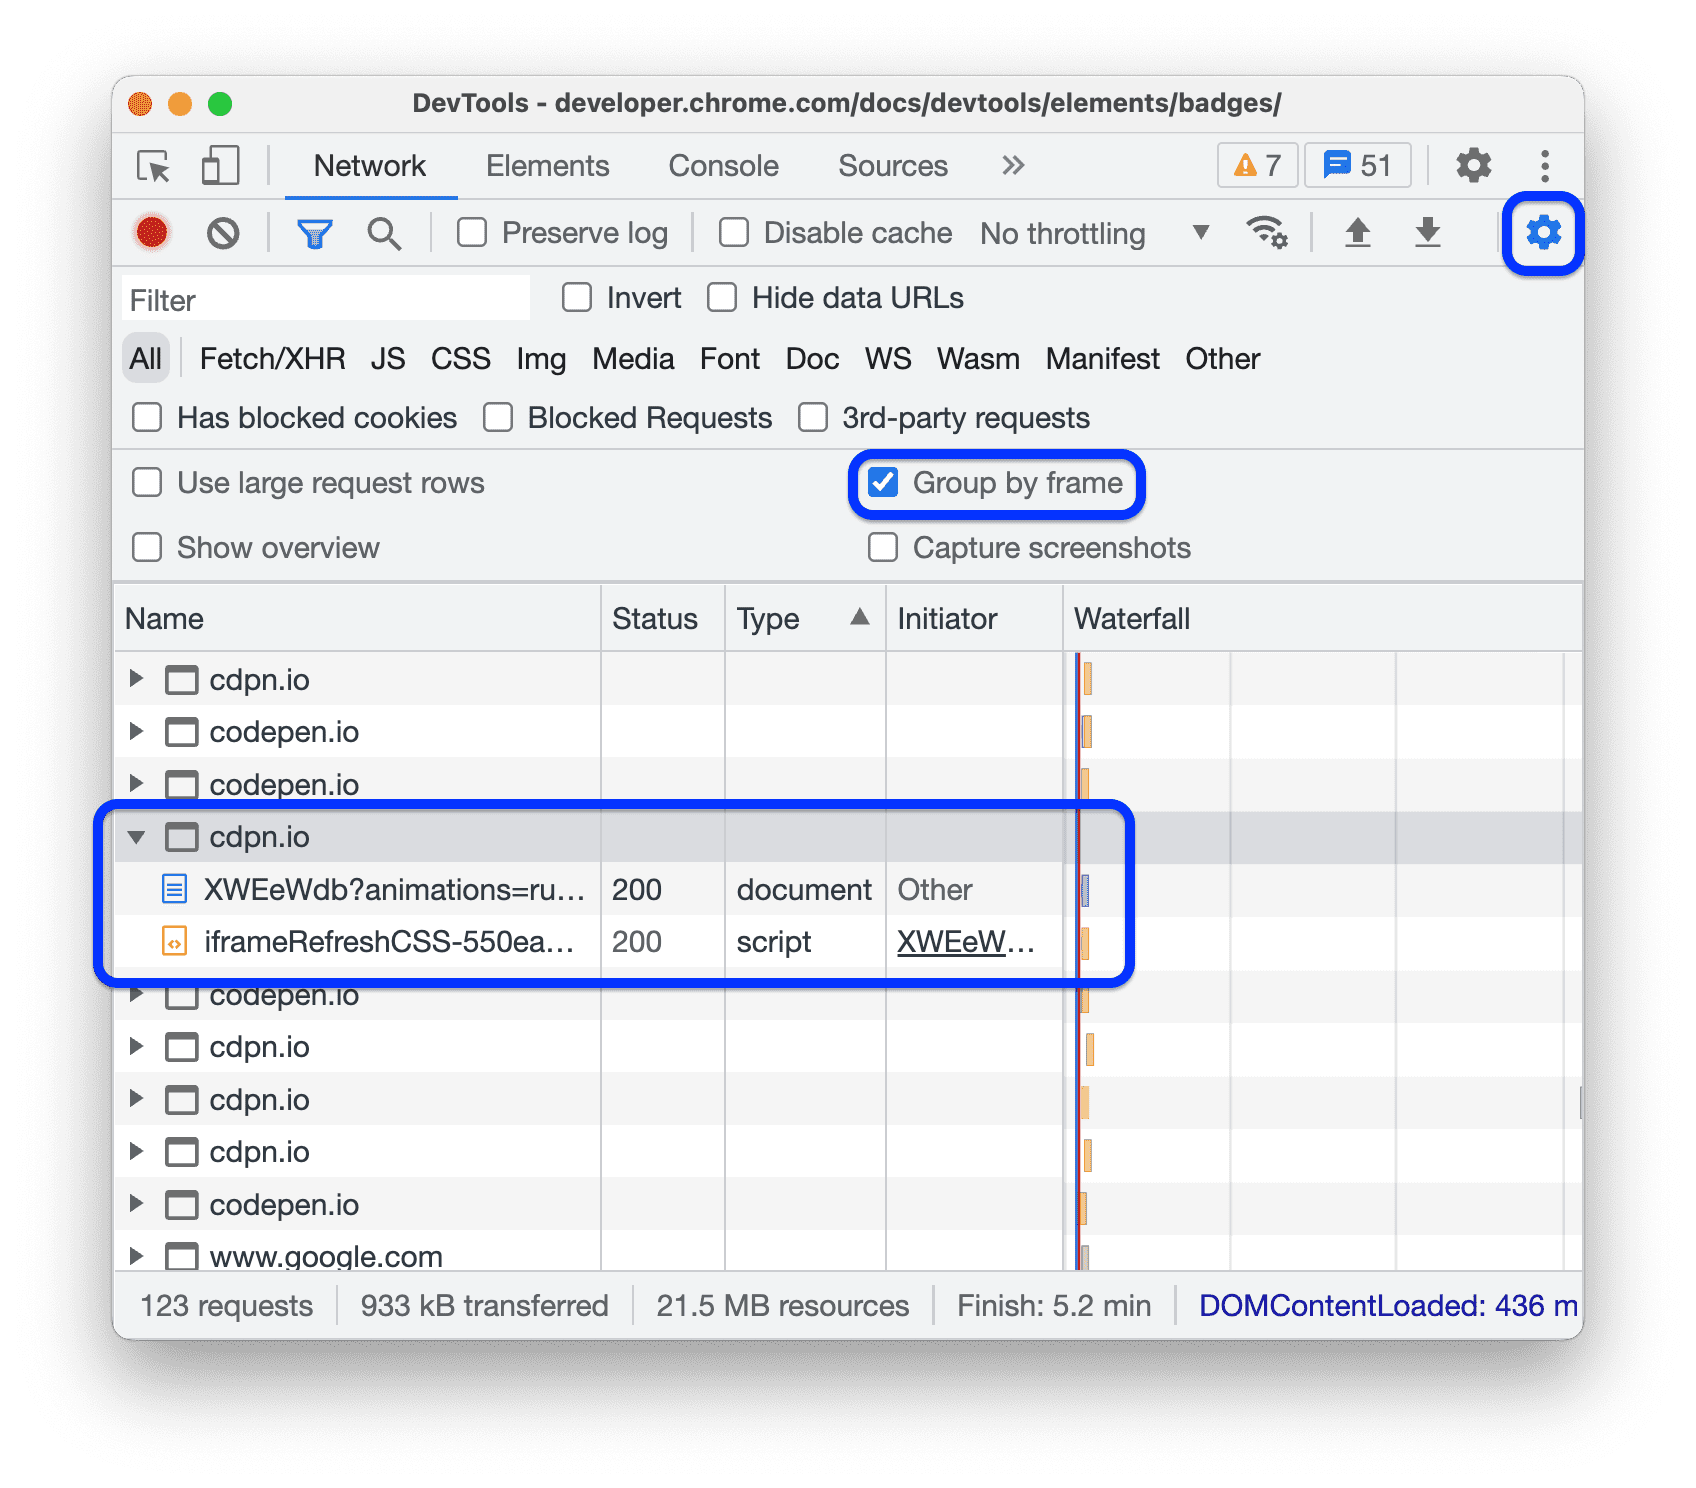1696x1488 pixels.
Task: Check the Disable cache option
Action: tap(733, 232)
